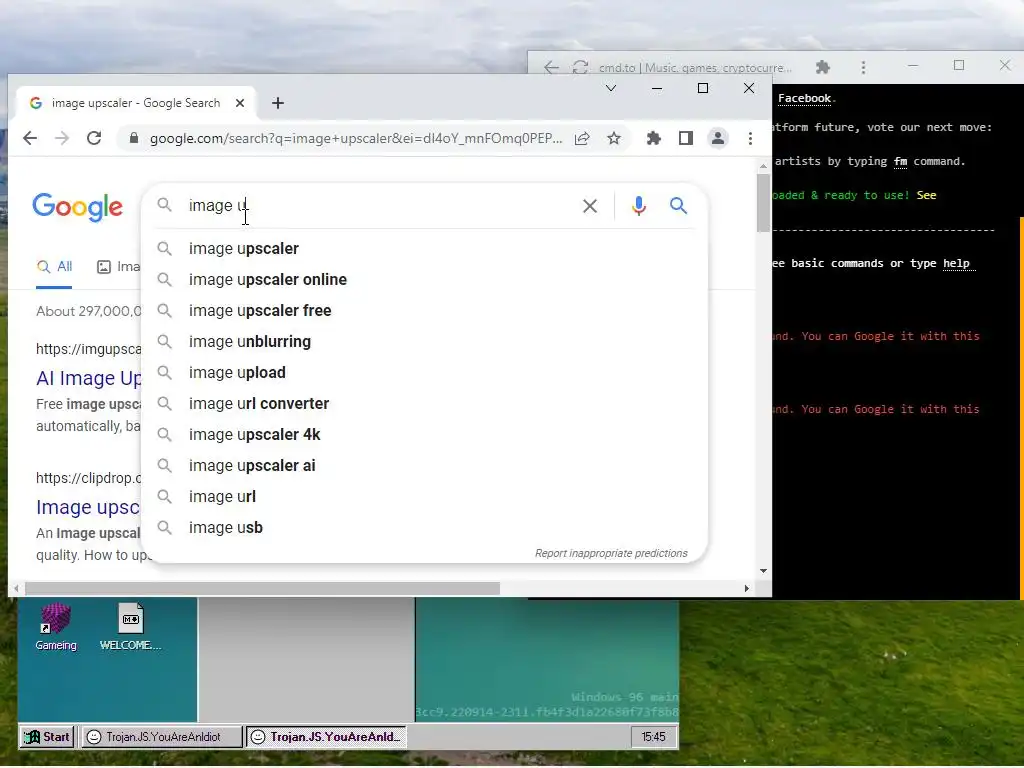Image resolution: width=1024 pixels, height=768 pixels.
Task: Click the 'fm' command in cmd.to terminal
Action: coord(900,161)
